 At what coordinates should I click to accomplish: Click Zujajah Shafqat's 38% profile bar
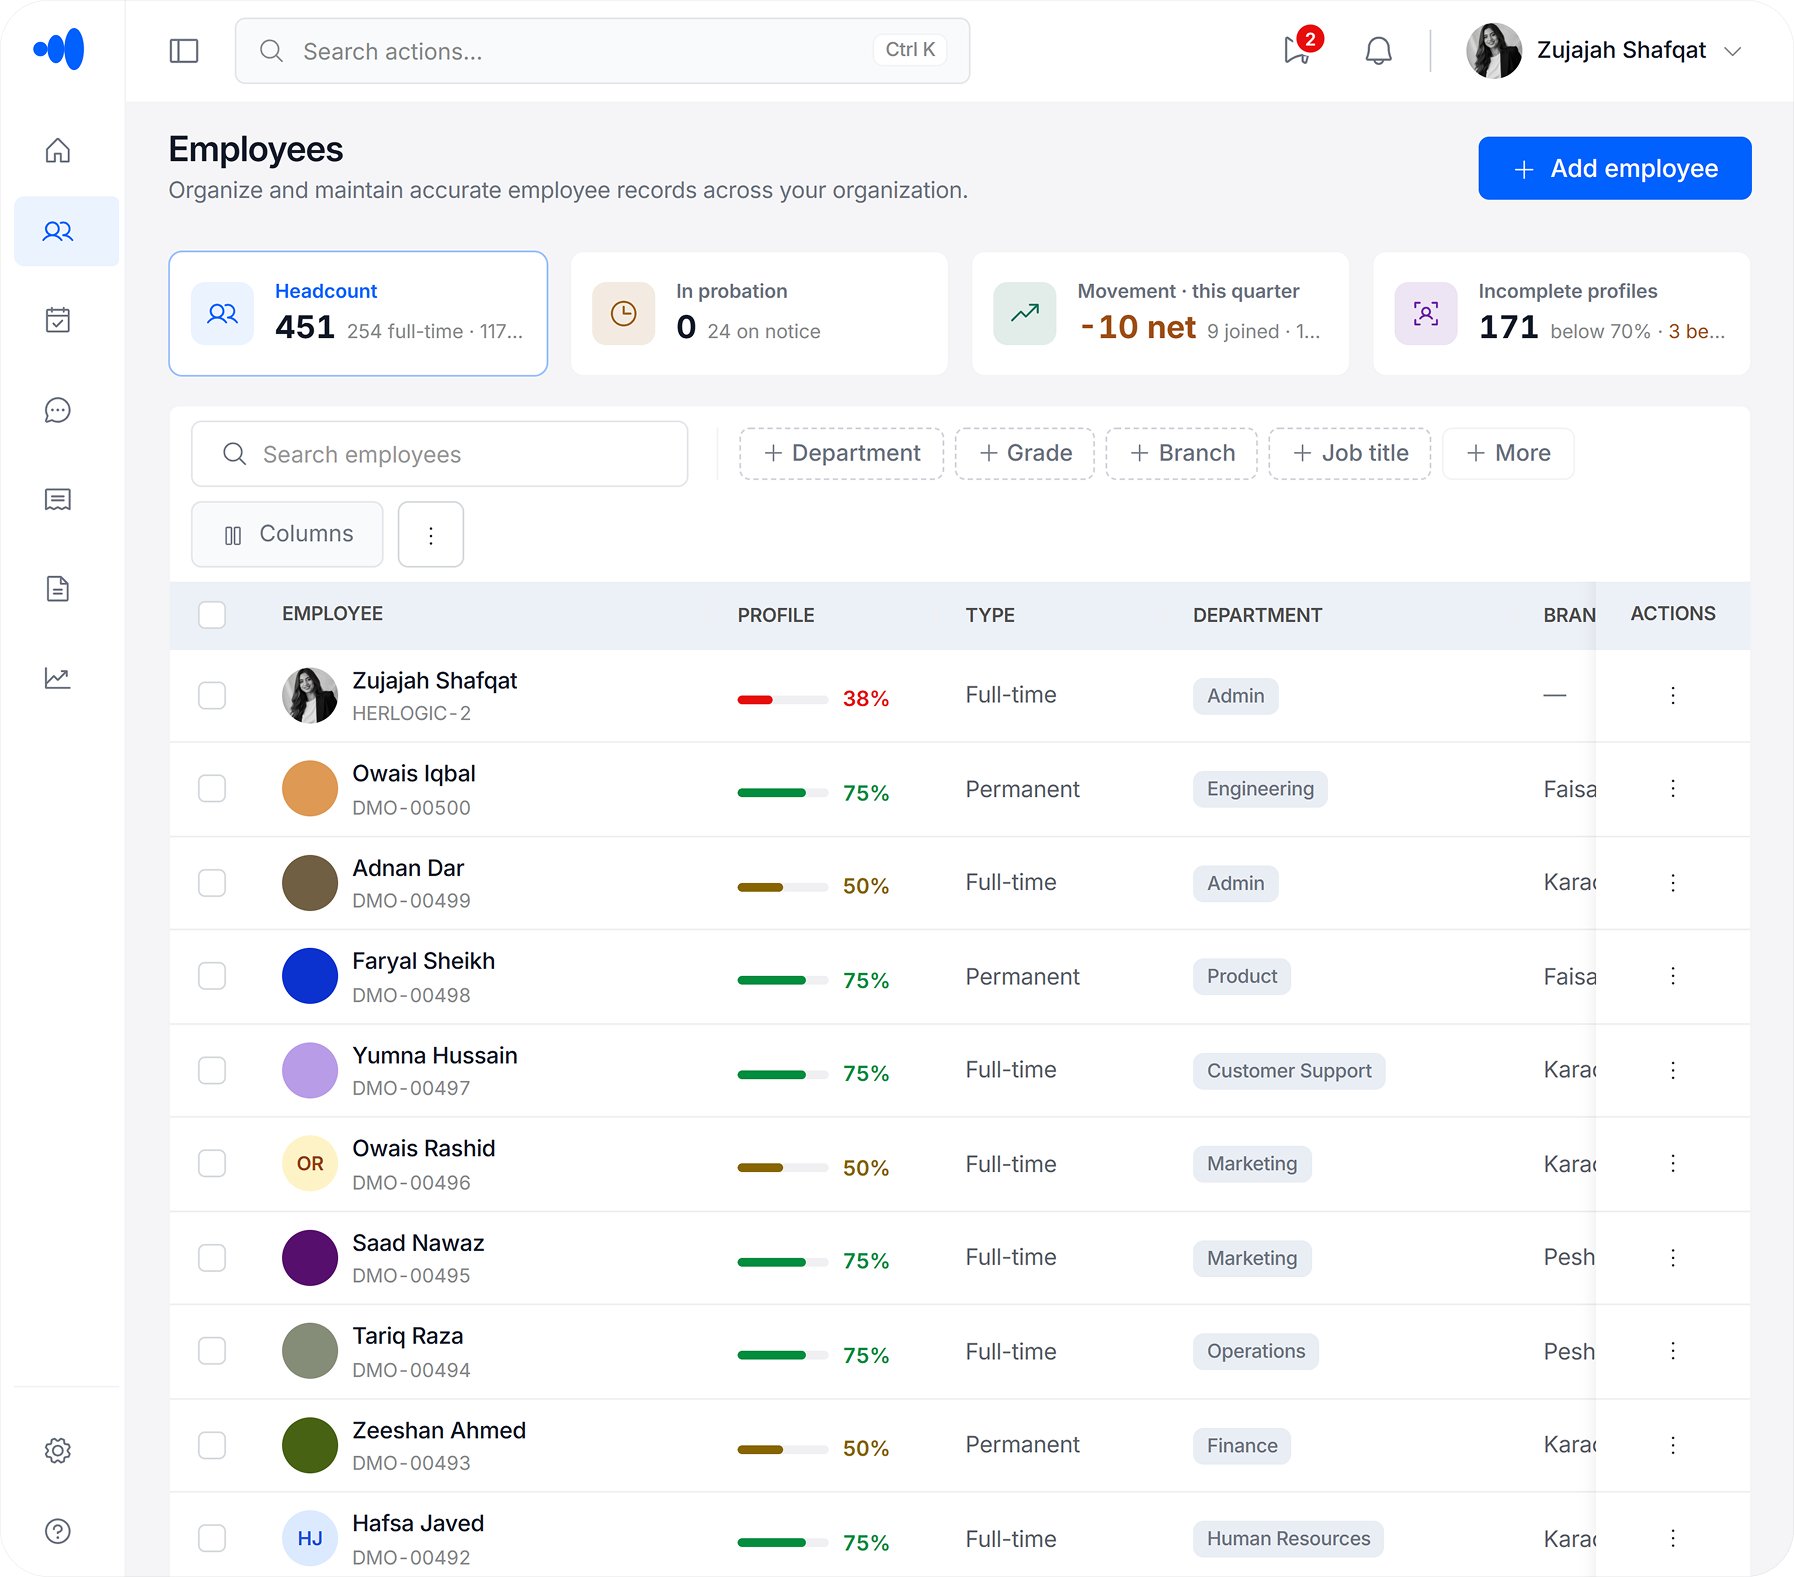[x=782, y=699]
